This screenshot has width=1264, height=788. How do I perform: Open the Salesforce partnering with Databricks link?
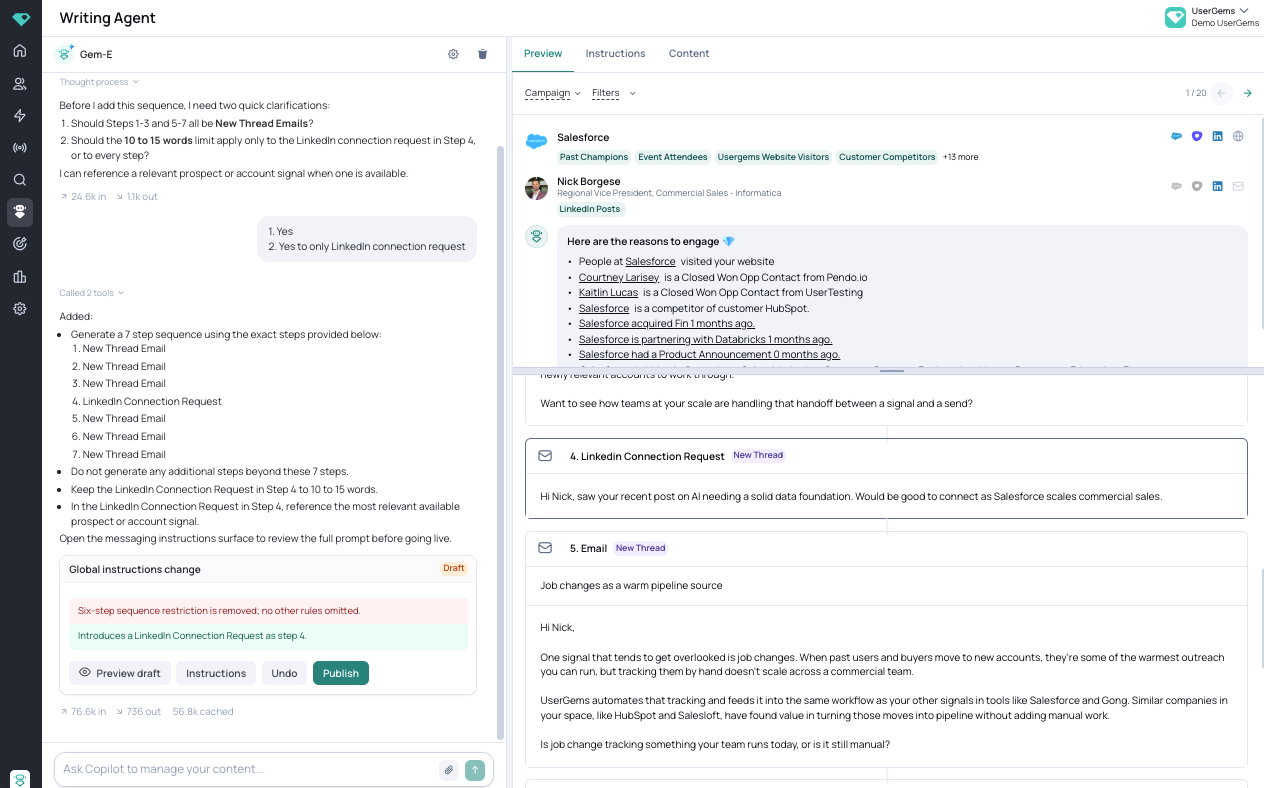(x=706, y=339)
